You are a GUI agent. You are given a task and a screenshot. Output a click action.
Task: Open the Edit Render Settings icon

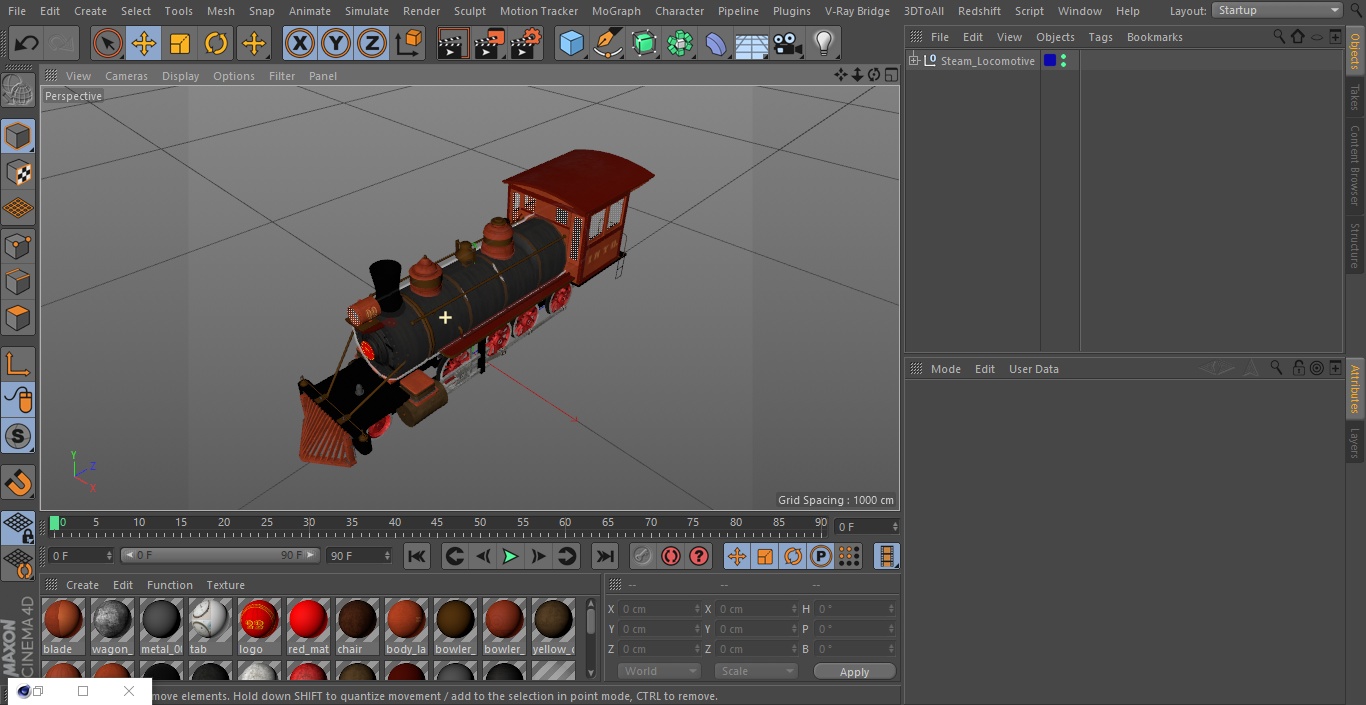(x=526, y=43)
